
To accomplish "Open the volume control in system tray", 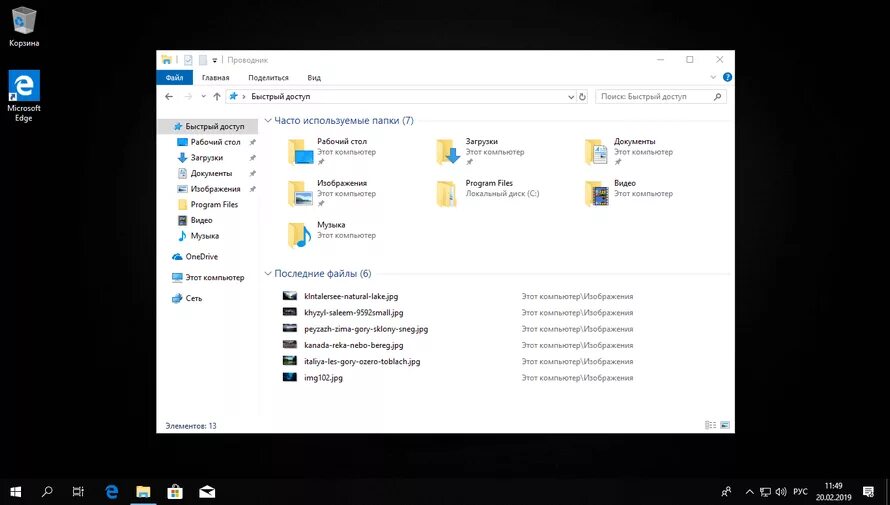I will (x=781, y=492).
